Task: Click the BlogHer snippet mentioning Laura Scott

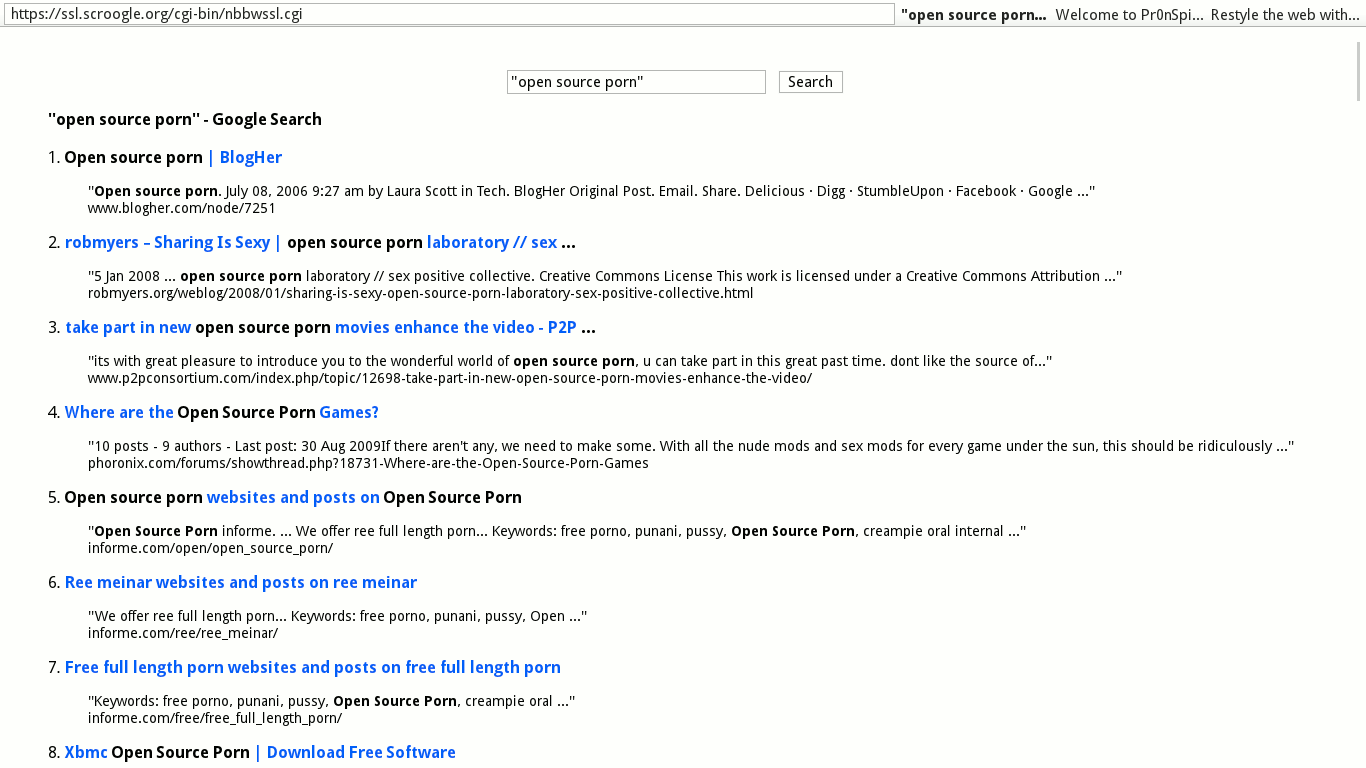Action: tap(592, 191)
